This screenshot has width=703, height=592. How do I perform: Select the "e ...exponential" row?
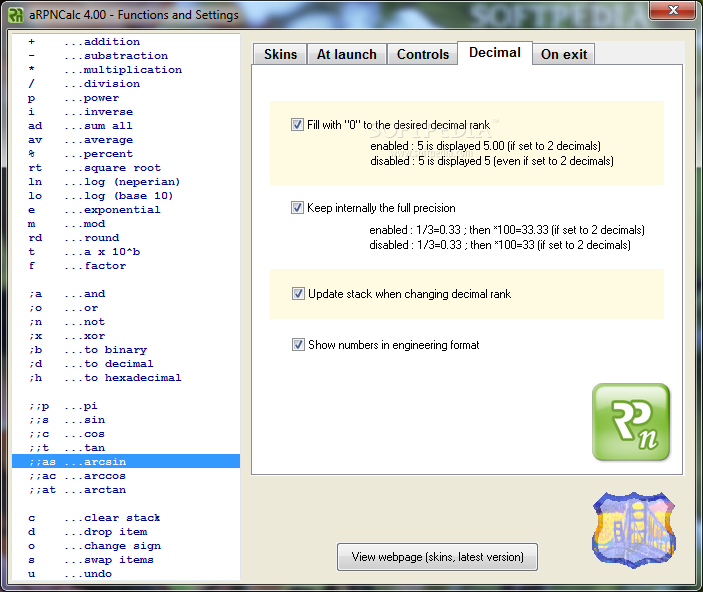(126, 209)
